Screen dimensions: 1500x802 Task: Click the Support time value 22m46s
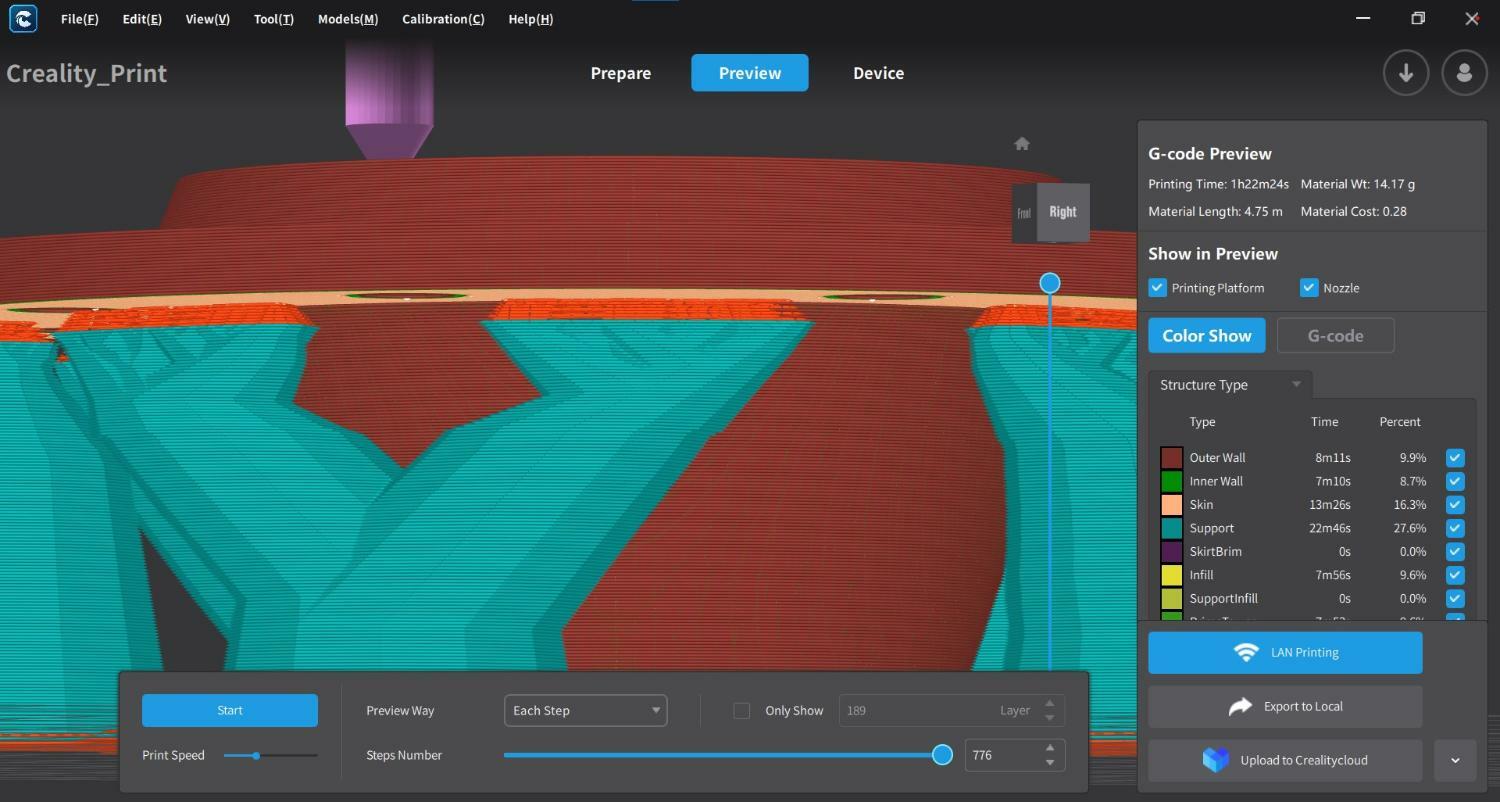pyautogui.click(x=1330, y=529)
